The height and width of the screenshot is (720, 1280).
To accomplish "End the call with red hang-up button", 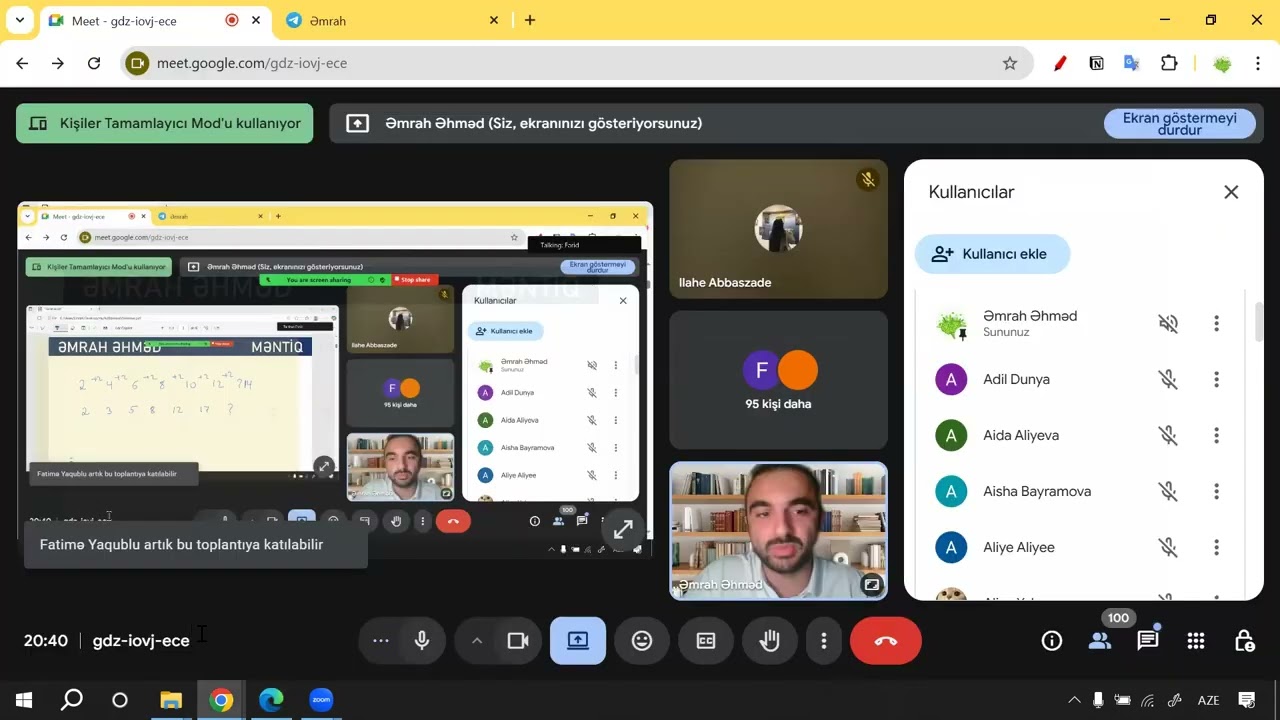I will [886, 641].
